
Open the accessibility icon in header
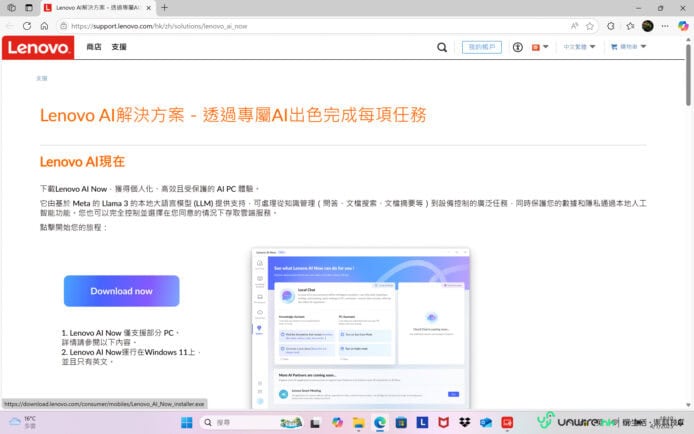tap(517, 47)
